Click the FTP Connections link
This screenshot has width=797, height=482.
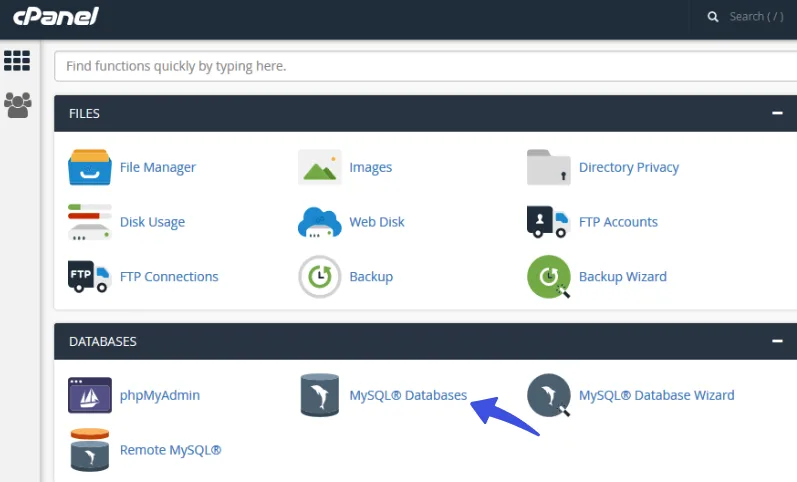169,277
